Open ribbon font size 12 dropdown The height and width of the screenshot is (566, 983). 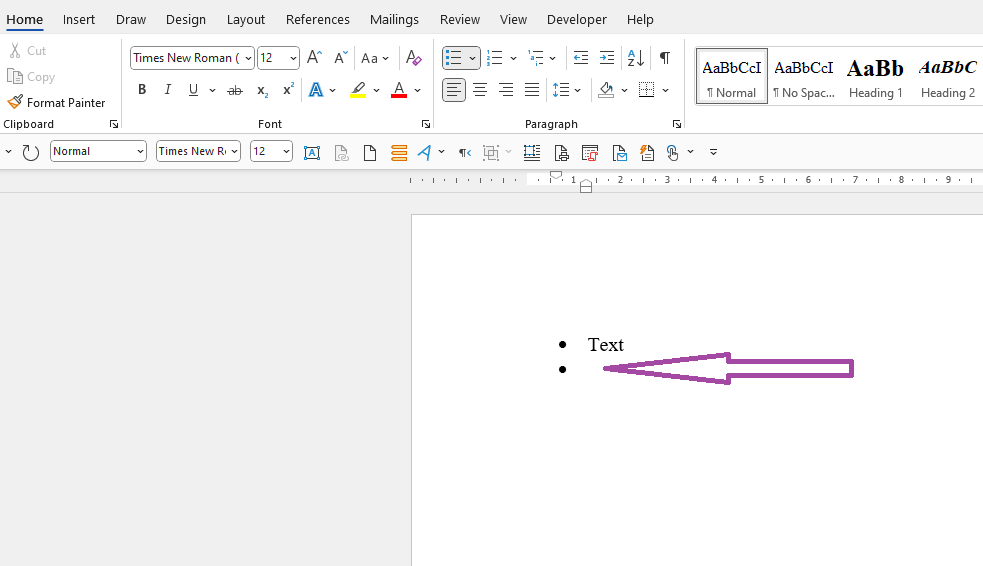tap(293, 58)
